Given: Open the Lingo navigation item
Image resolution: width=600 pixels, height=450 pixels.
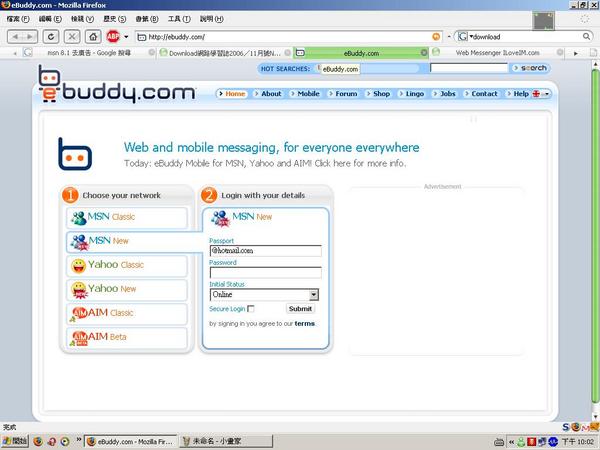Looking at the screenshot, I should point(411,94).
